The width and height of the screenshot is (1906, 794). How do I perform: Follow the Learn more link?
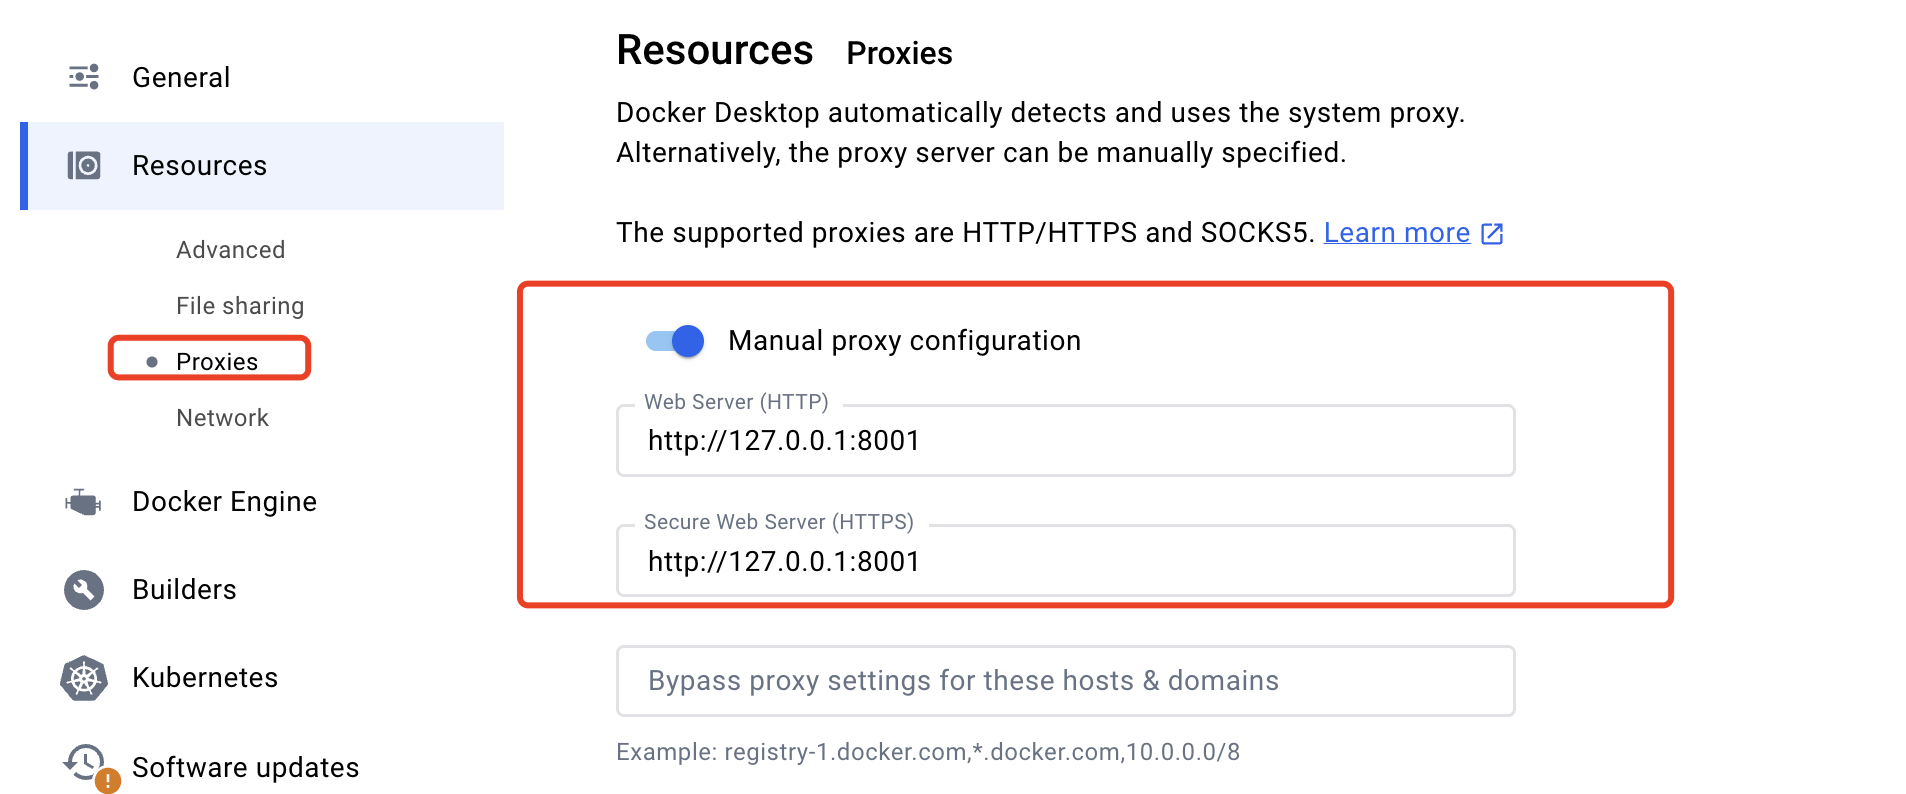(1396, 233)
